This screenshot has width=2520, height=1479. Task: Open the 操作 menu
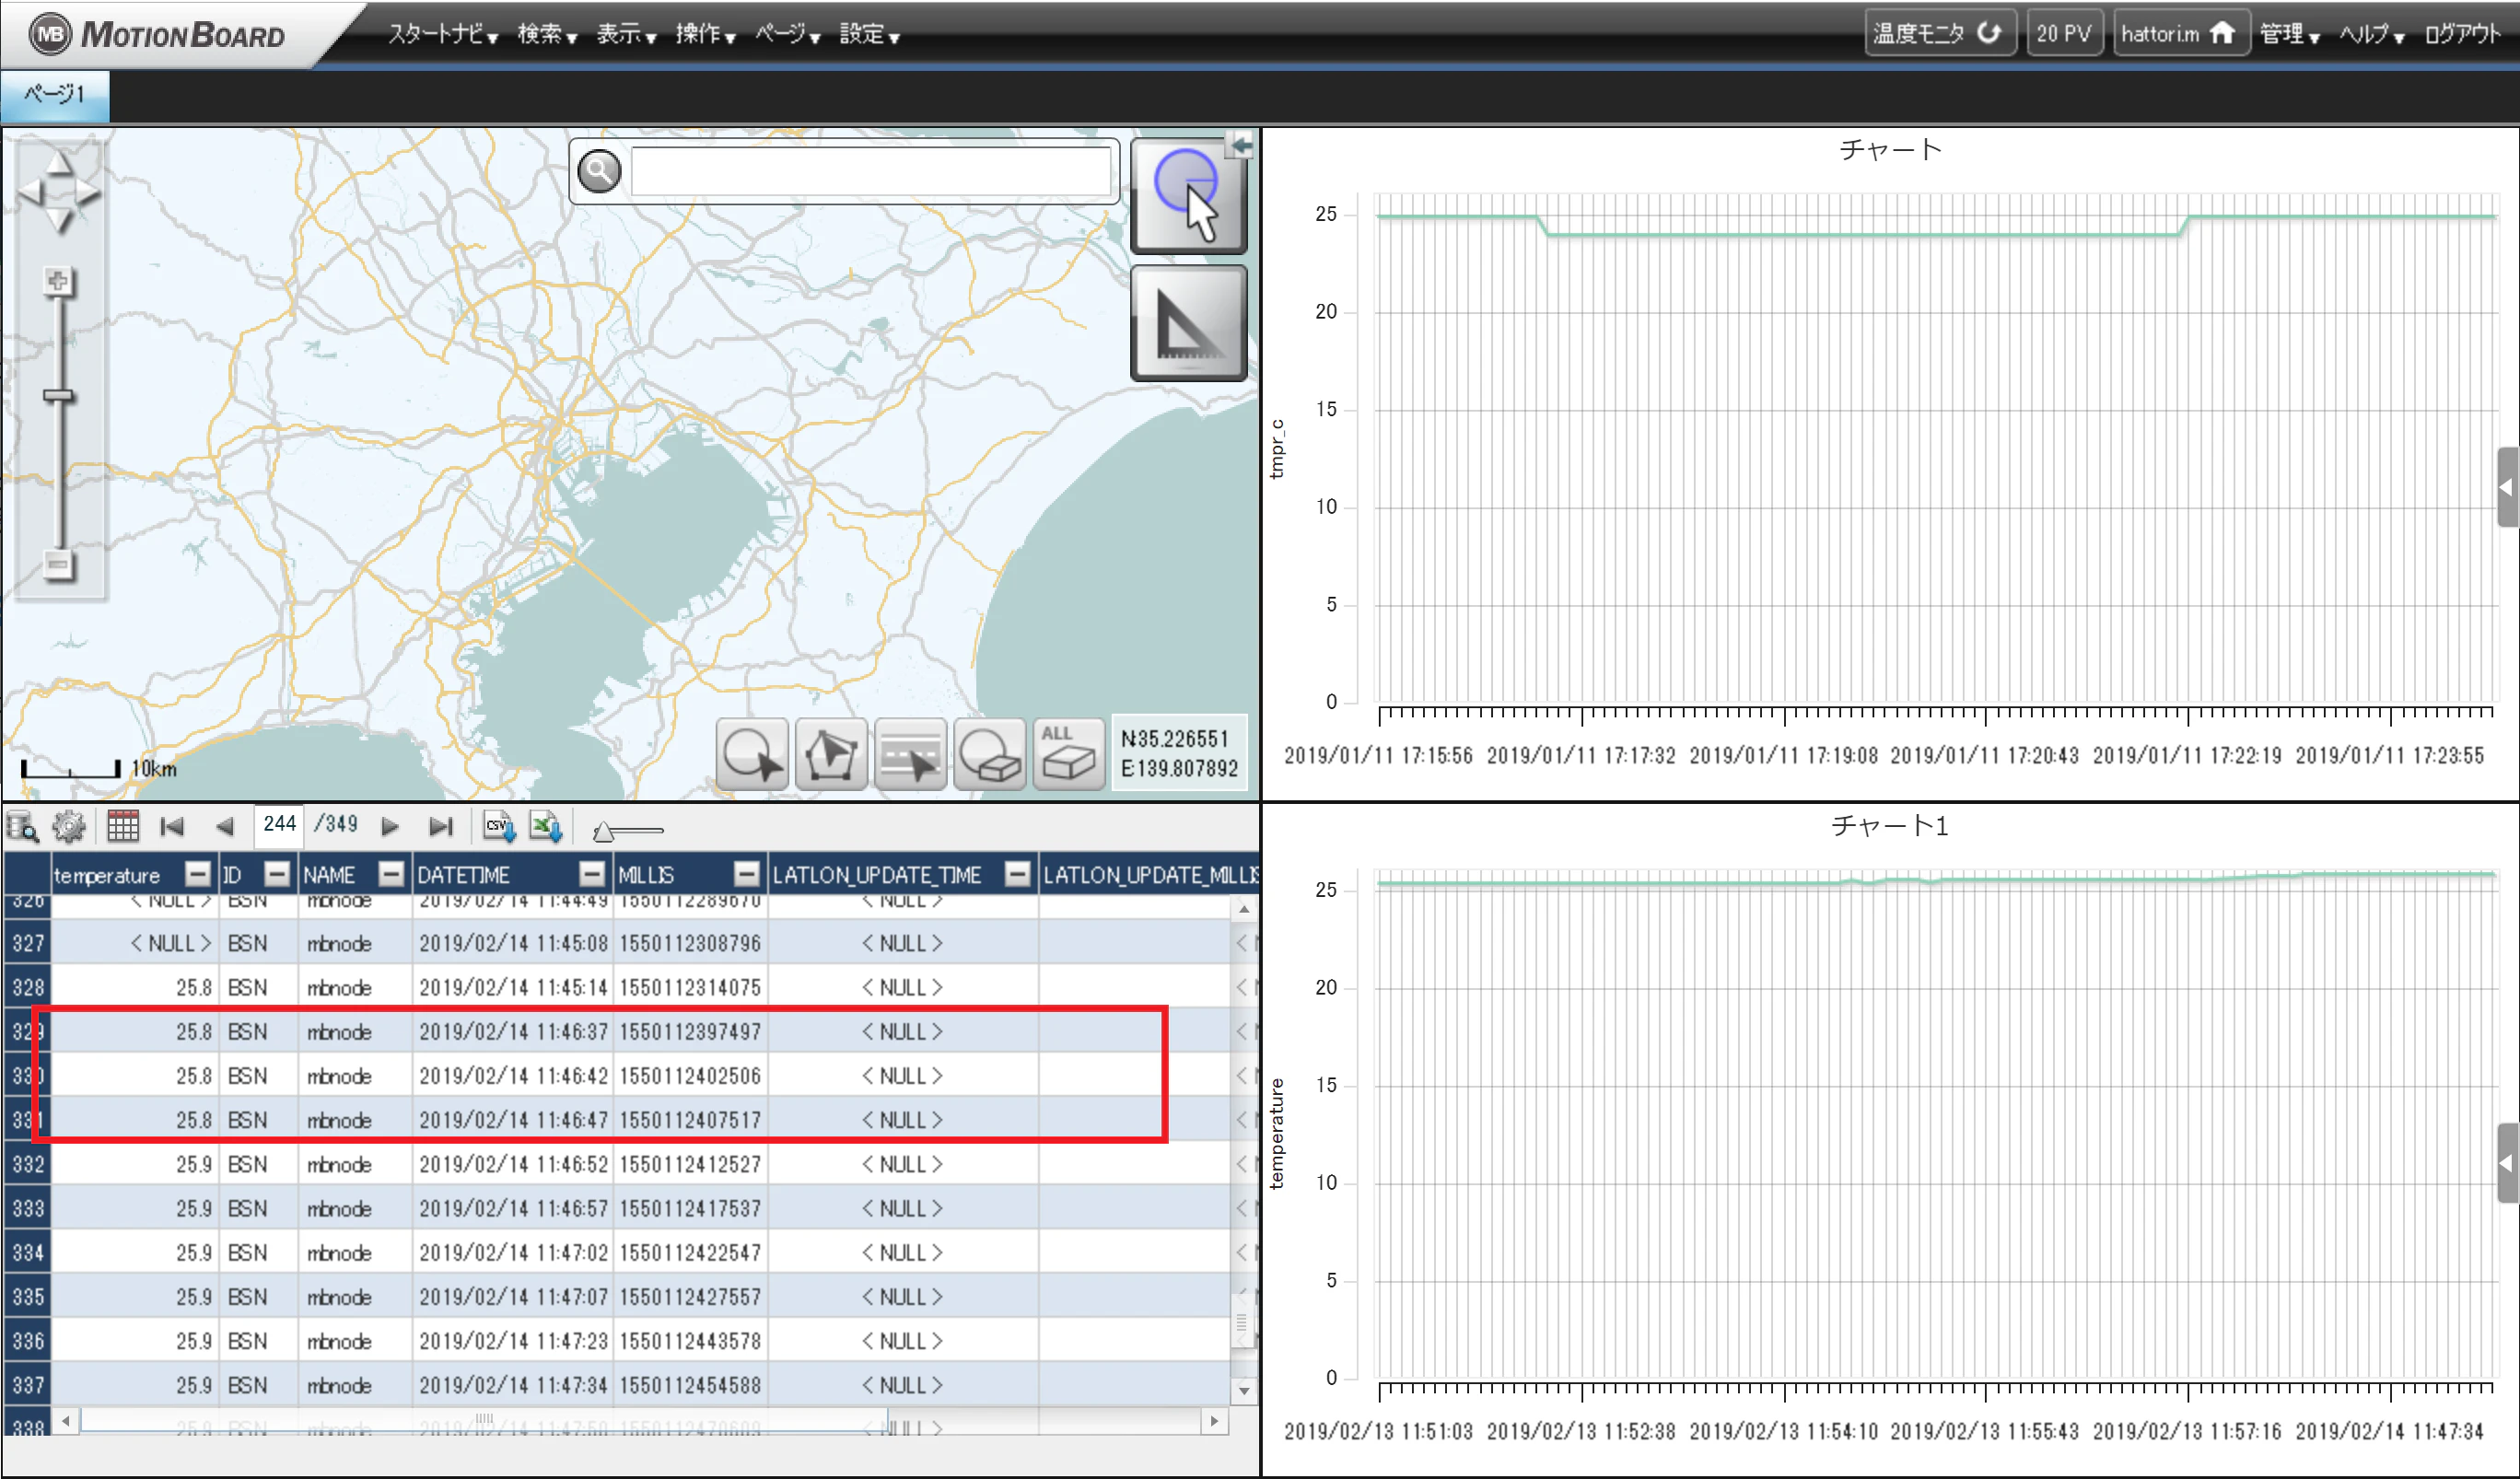[x=705, y=34]
